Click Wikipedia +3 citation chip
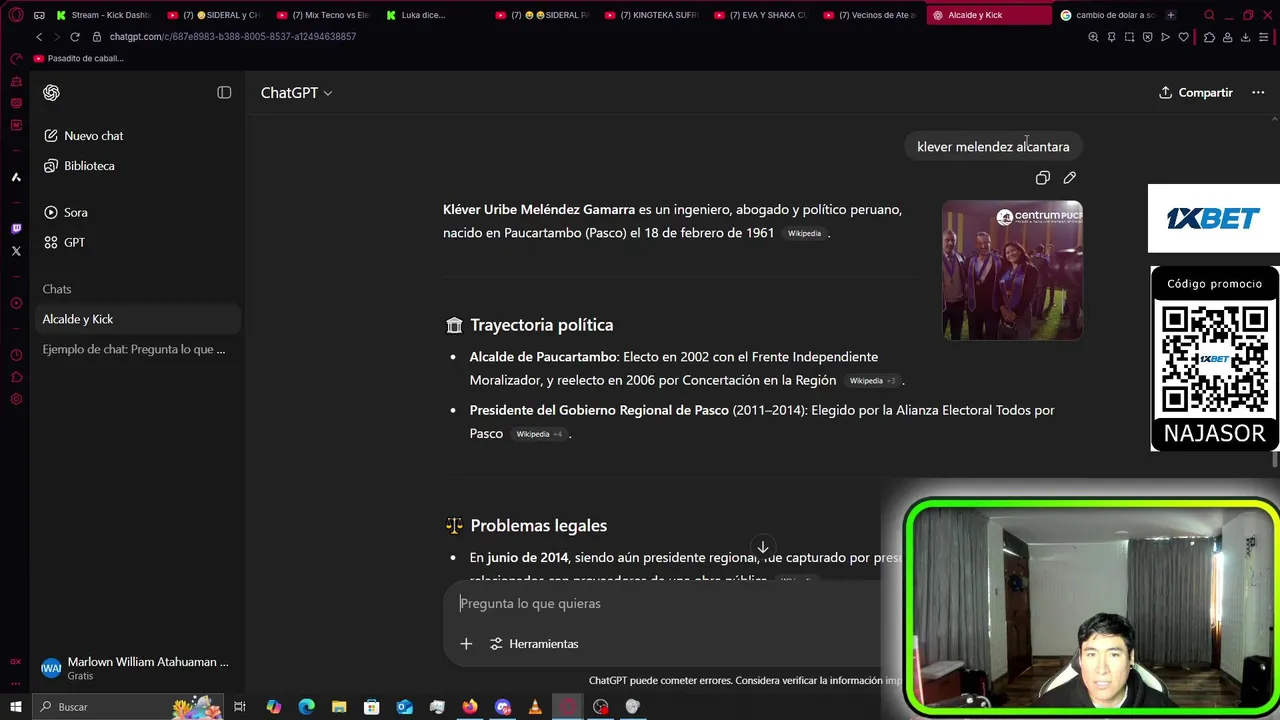 point(872,381)
